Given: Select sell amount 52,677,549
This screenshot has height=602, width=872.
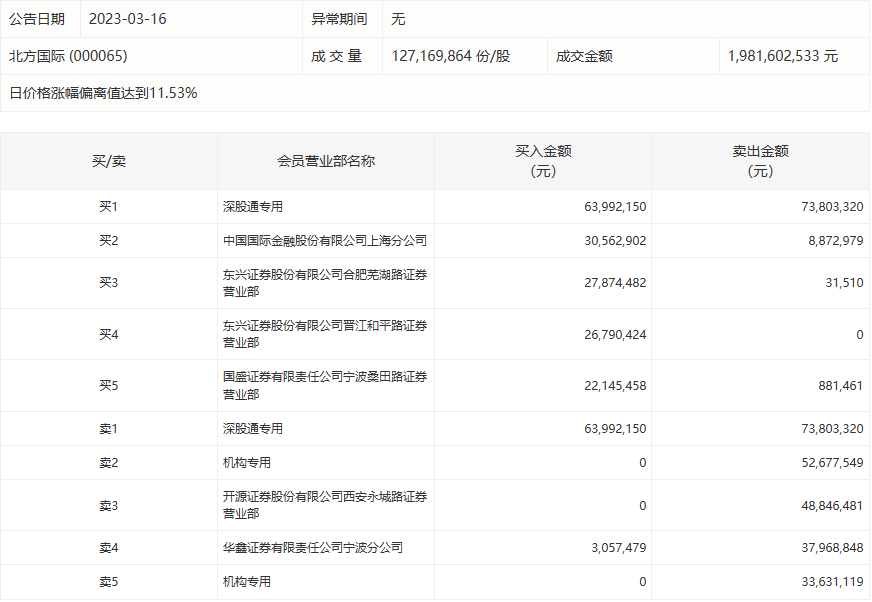Looking at the screenshot, I should click(x=832, y=463).
